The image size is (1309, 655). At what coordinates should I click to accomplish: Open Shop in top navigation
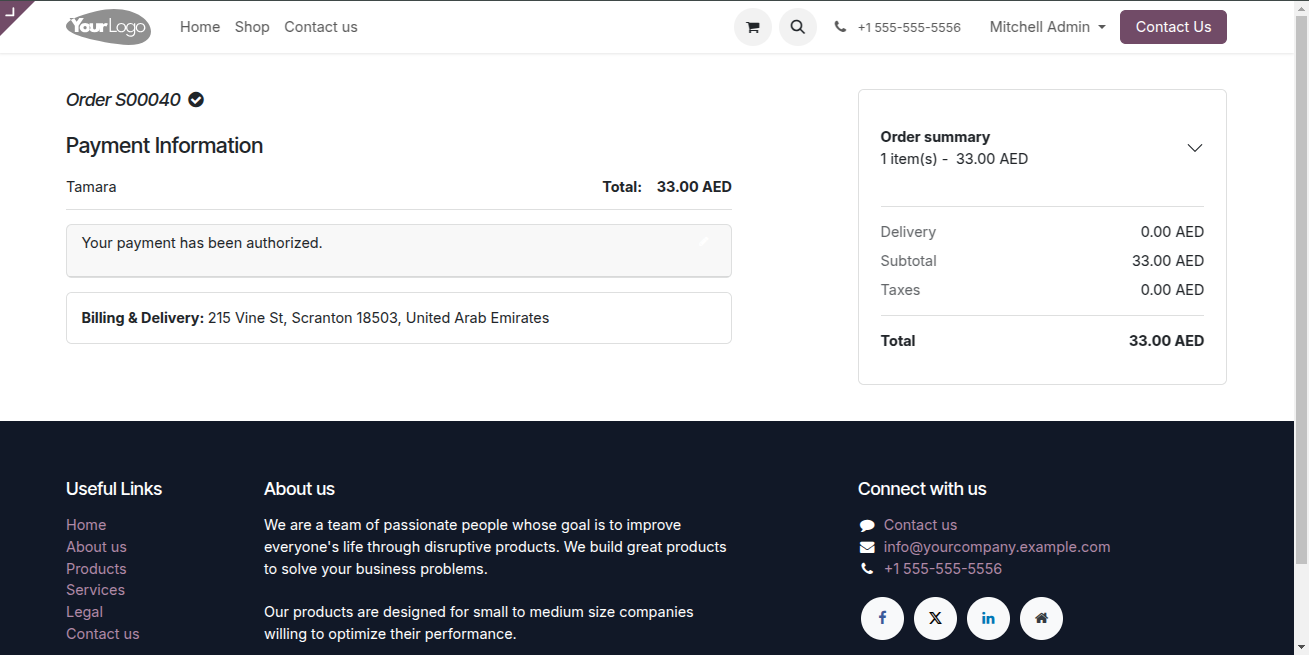[x=252, y=27]
